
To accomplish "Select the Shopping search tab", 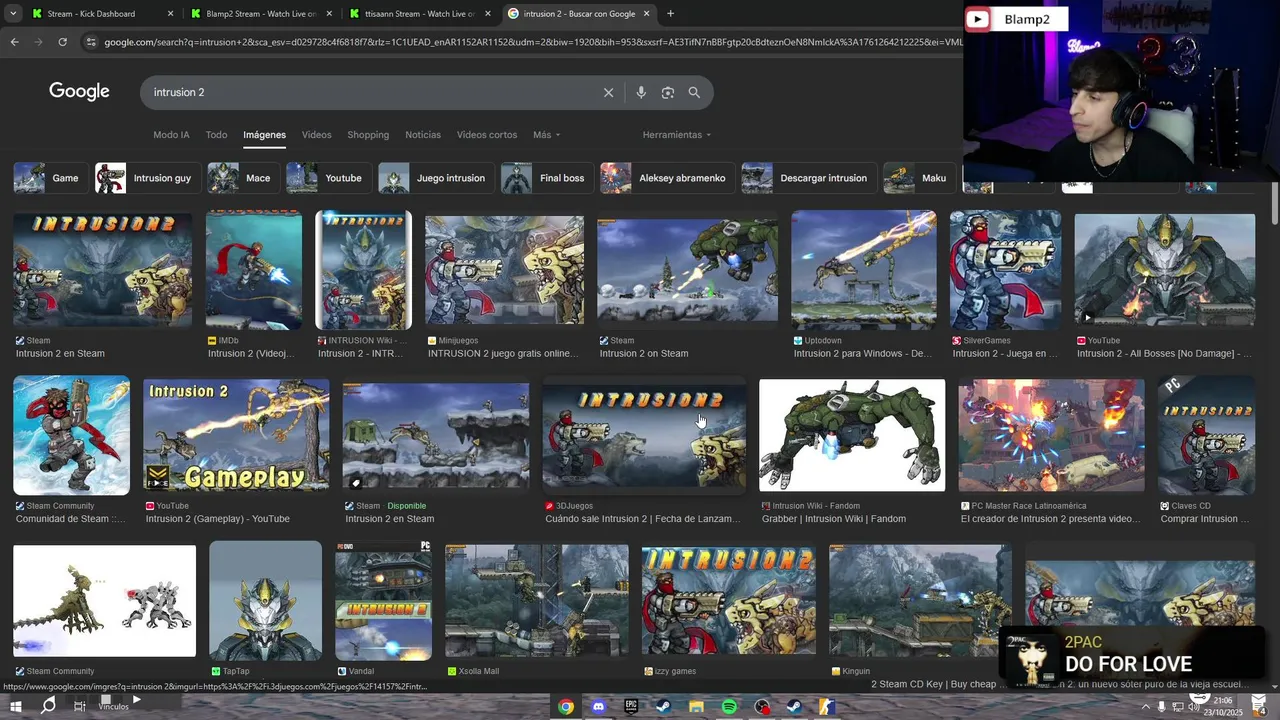I will [x=368, y=135].
